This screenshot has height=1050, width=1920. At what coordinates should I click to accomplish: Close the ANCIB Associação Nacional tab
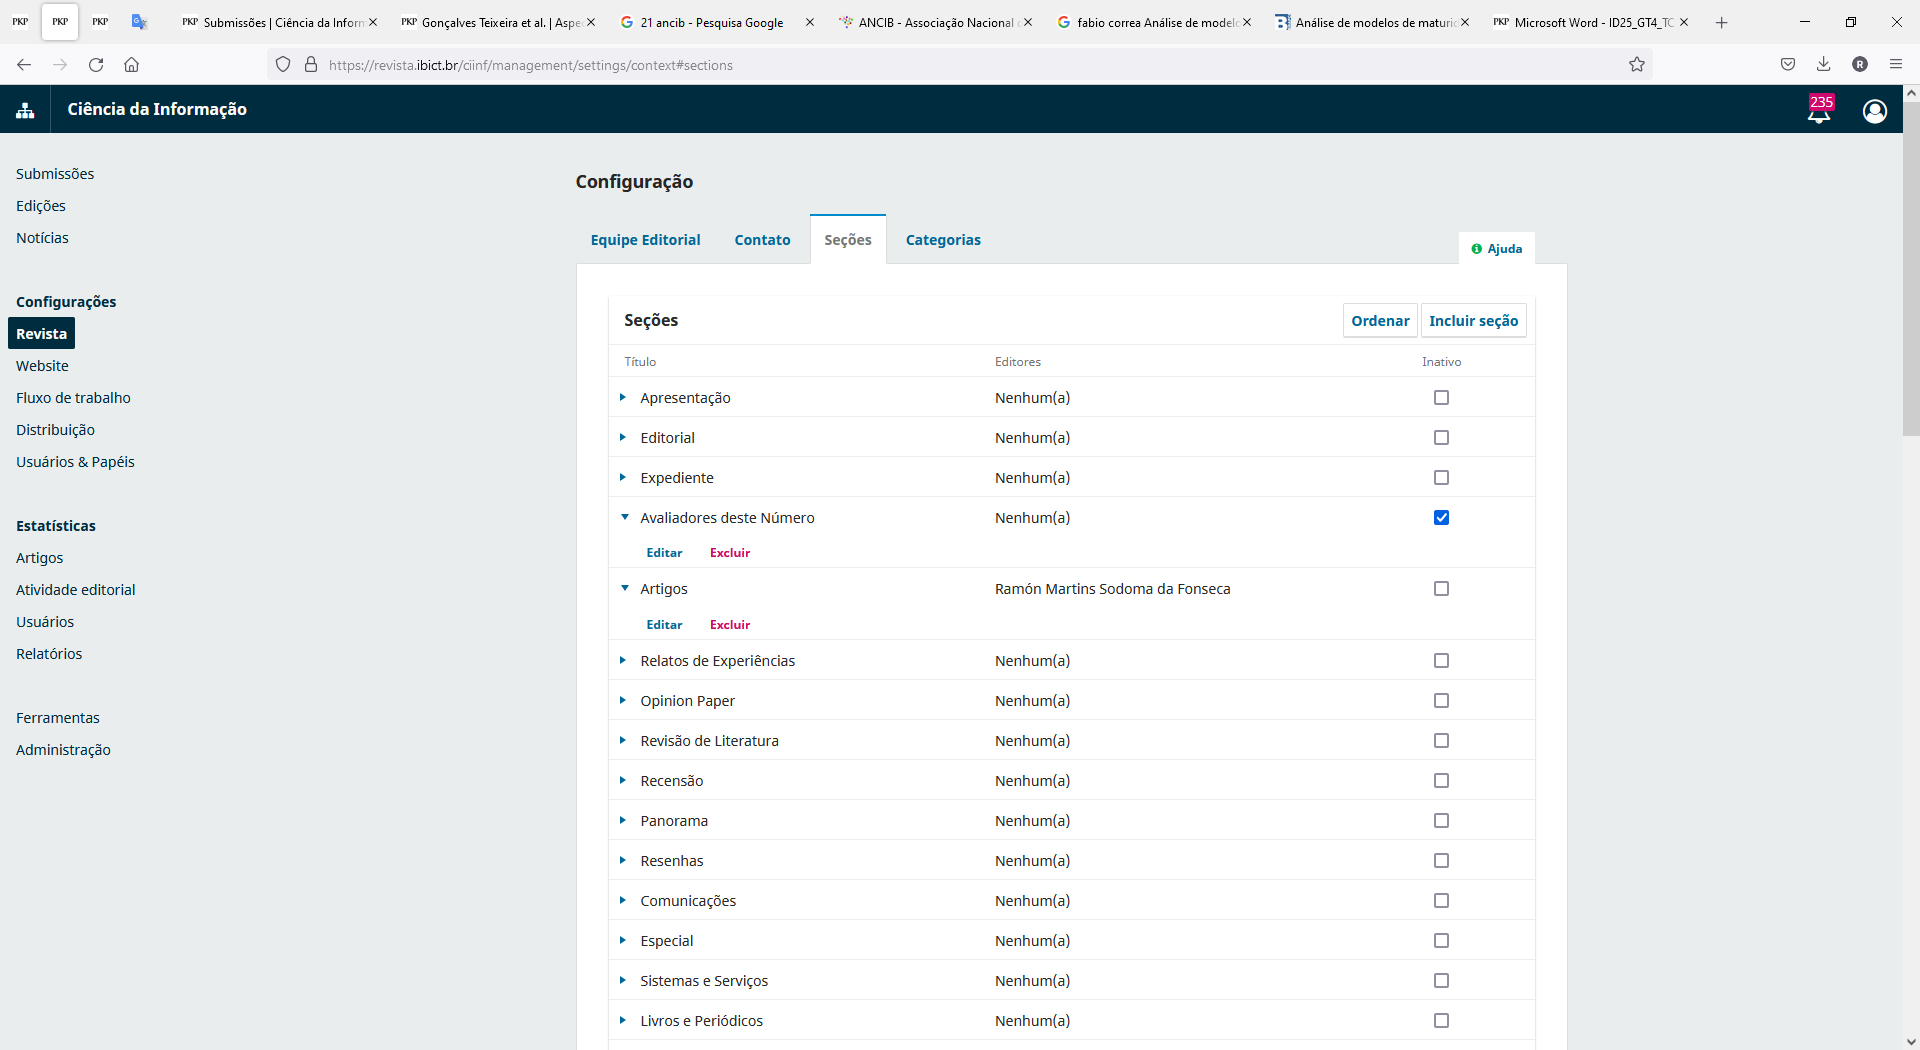[1028, 22]
